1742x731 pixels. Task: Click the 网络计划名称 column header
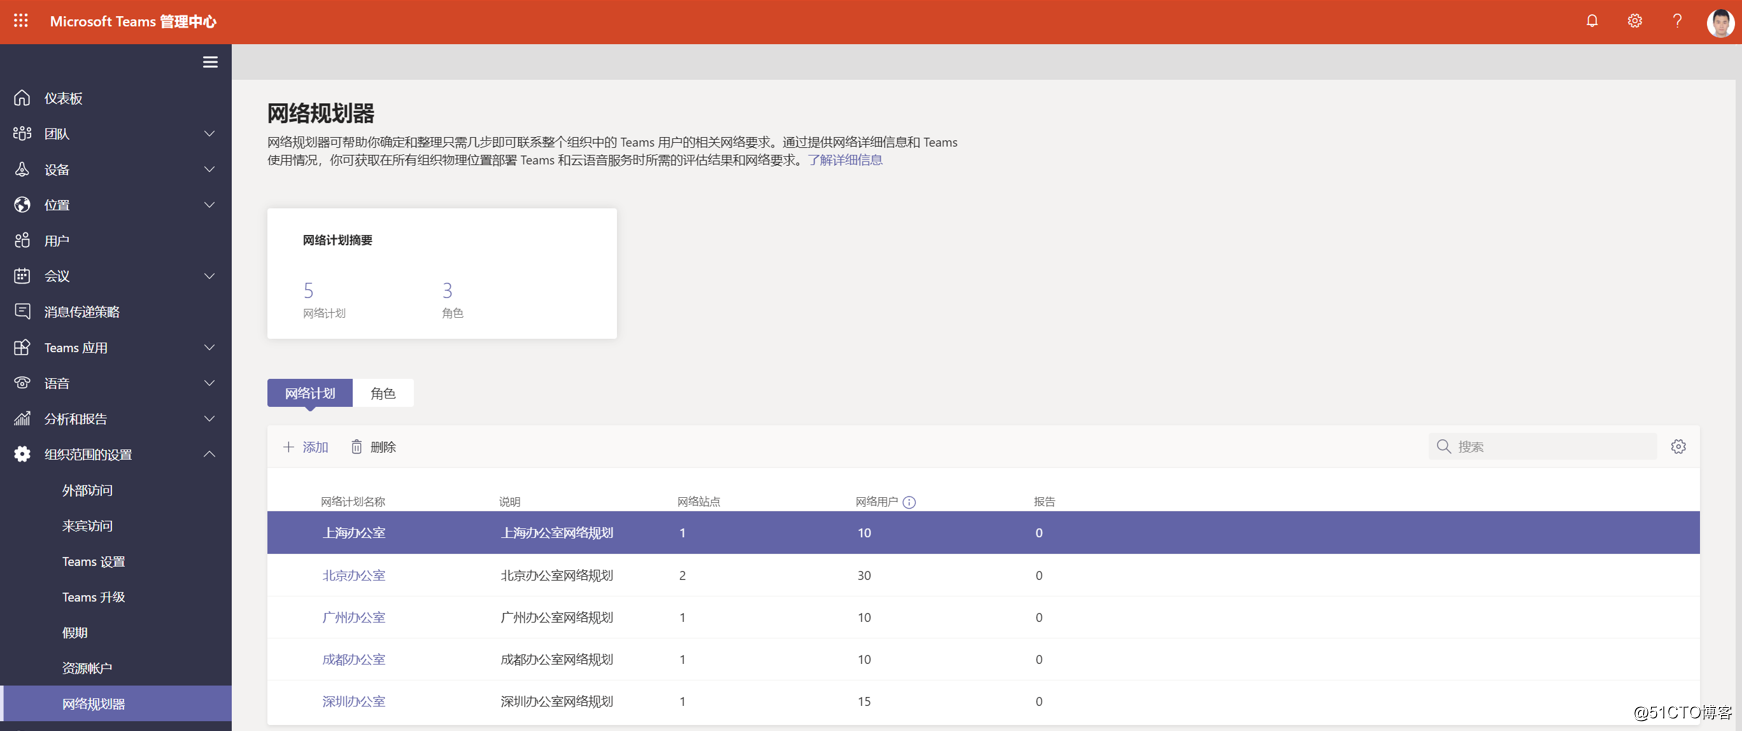pos(353,502)
